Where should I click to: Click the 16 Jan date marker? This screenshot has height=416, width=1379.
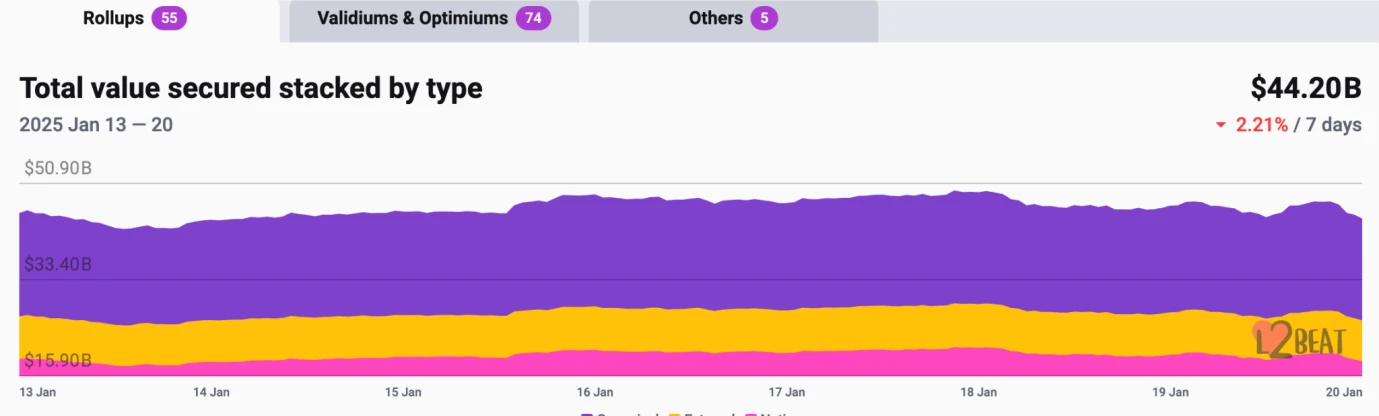tap(595, 392)
